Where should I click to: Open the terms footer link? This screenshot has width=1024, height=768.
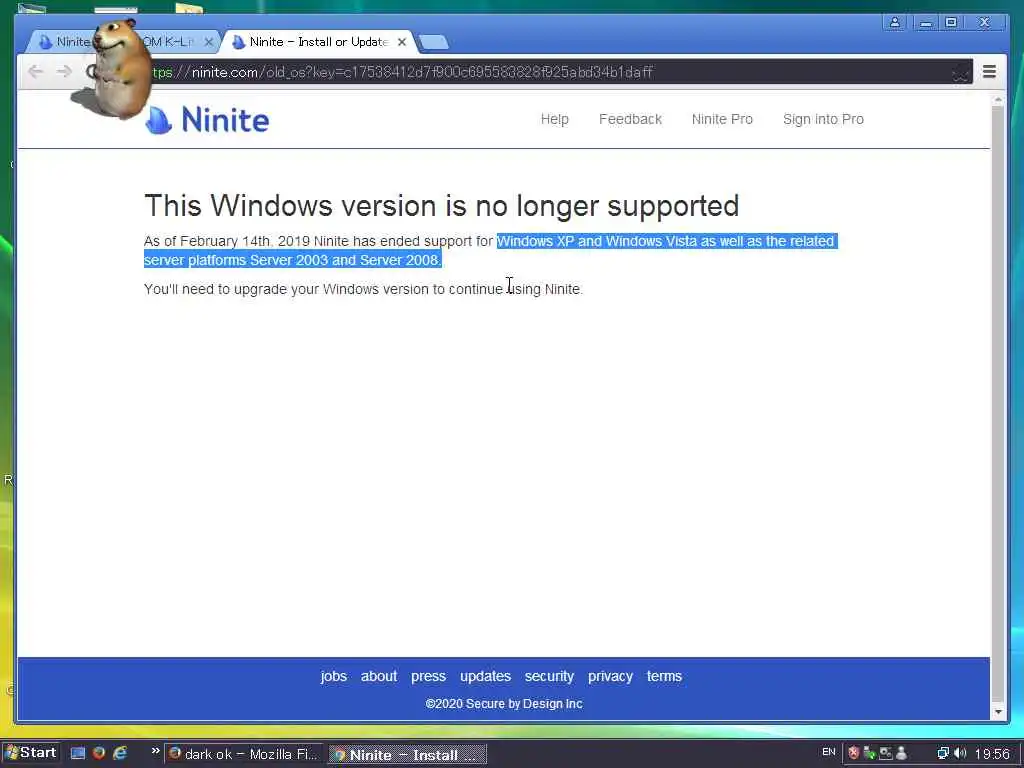664,676
